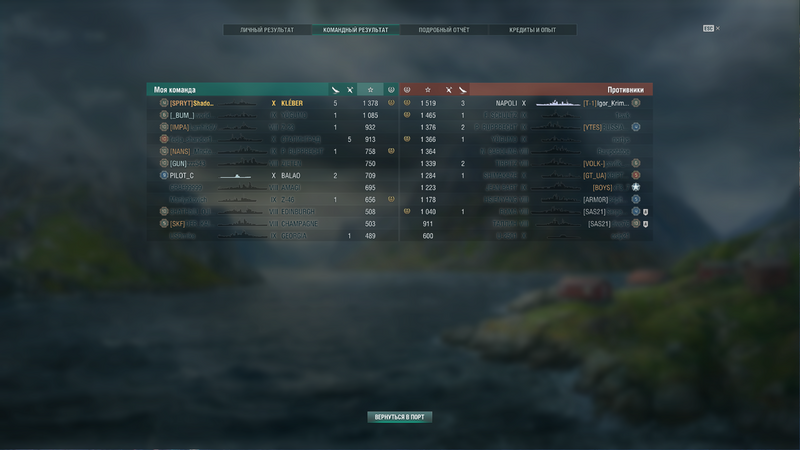Sort opponents by experience star icon
Screen dimensions: 800x450
click(x=428, y=90)
